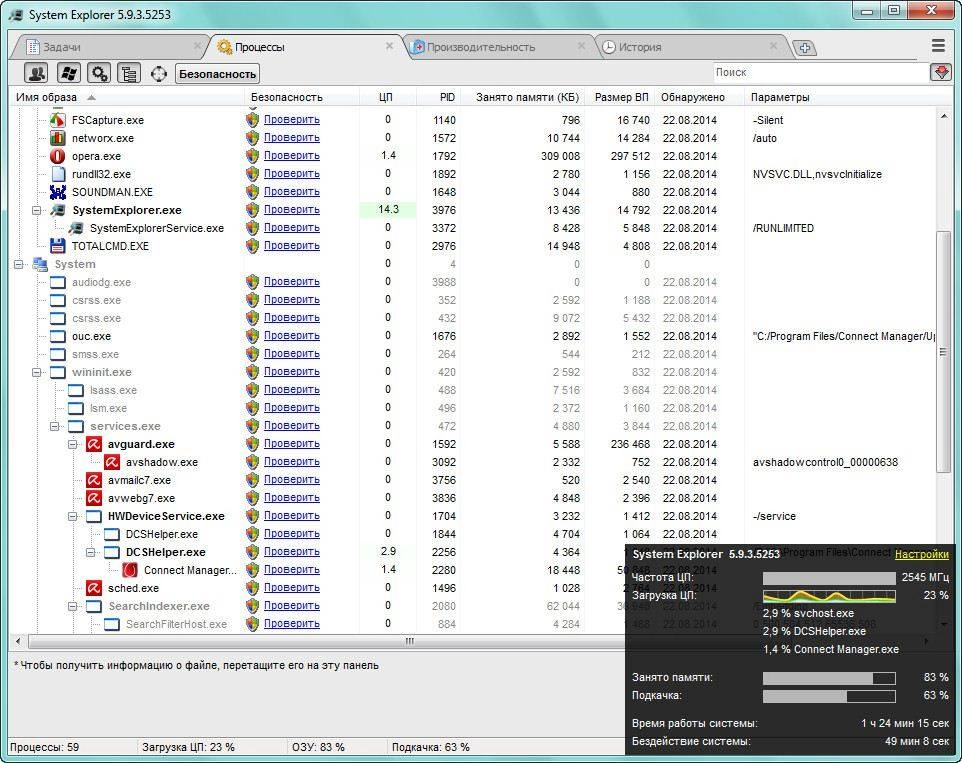Click the add new tab plus icon
Viewport: 962px width, 763px height.
click(805, 47)
